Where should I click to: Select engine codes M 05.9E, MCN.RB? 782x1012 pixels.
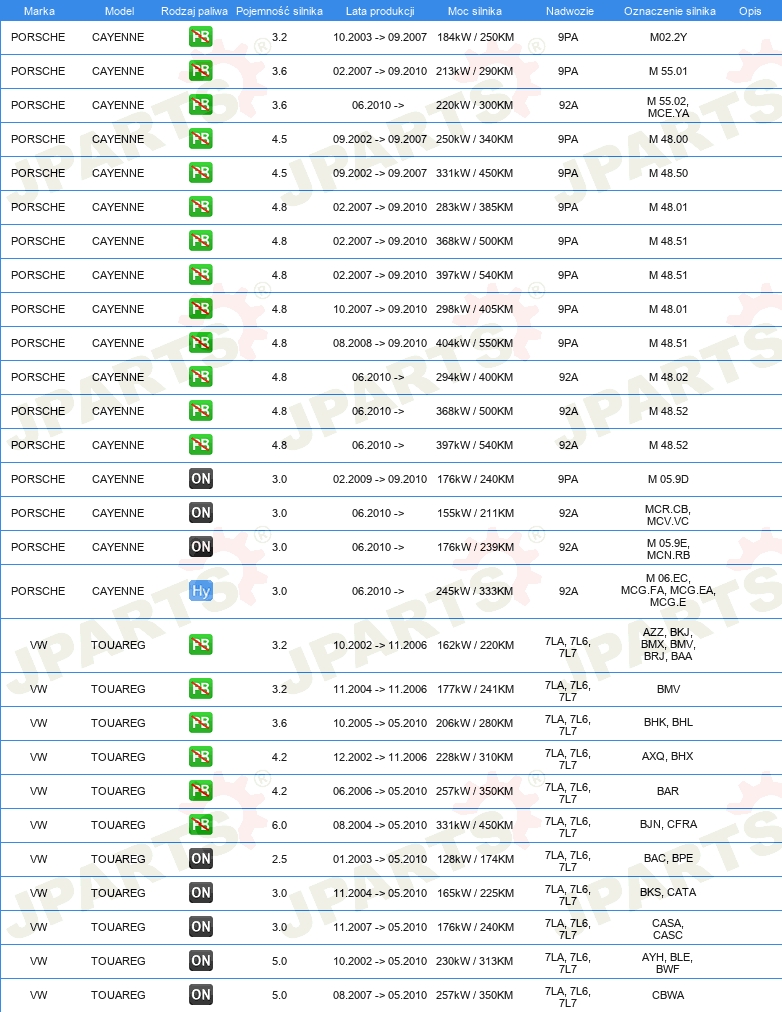(668, 549)
